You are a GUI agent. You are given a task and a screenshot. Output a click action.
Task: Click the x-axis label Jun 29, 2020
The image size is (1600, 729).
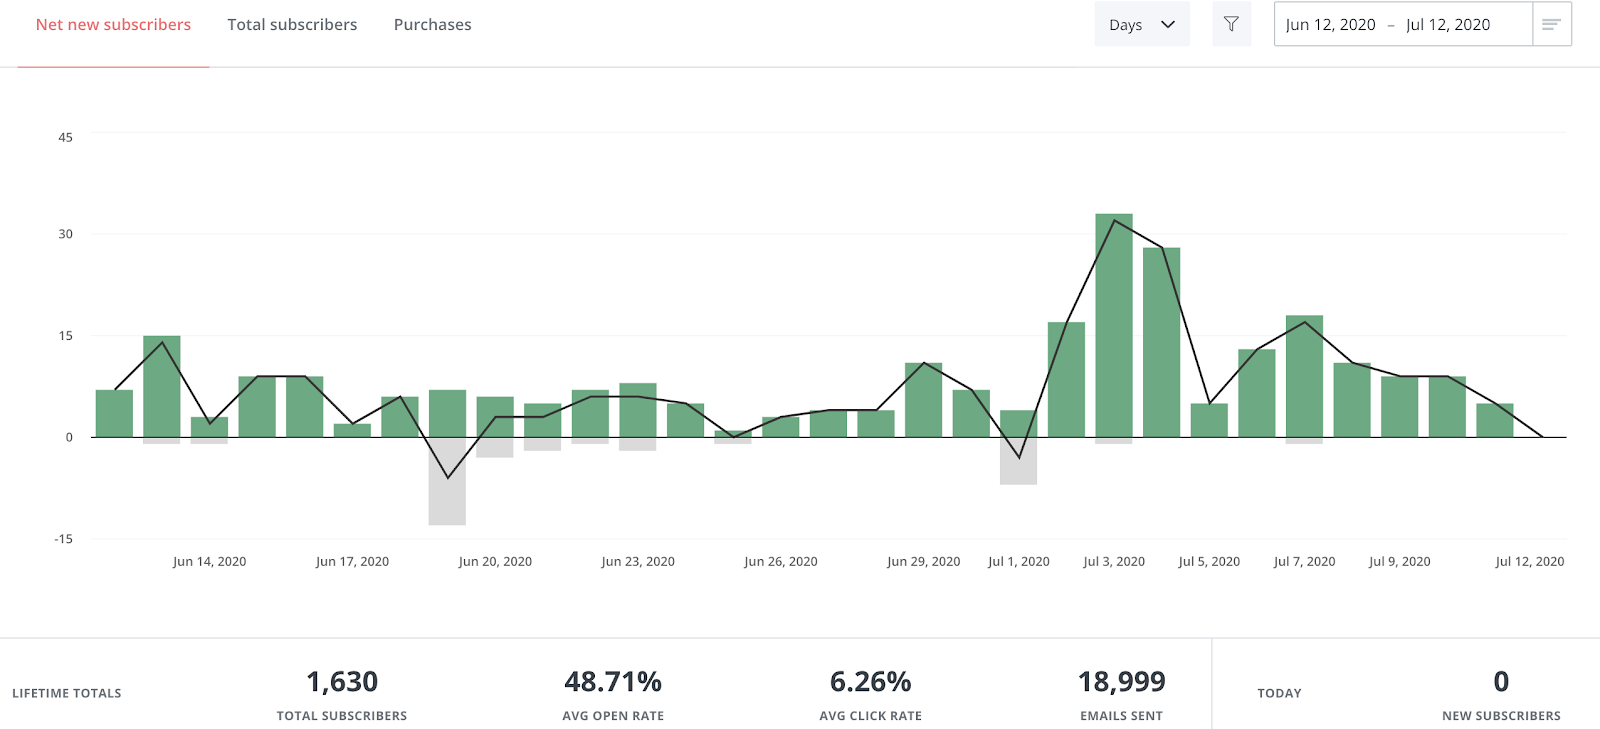923,562
